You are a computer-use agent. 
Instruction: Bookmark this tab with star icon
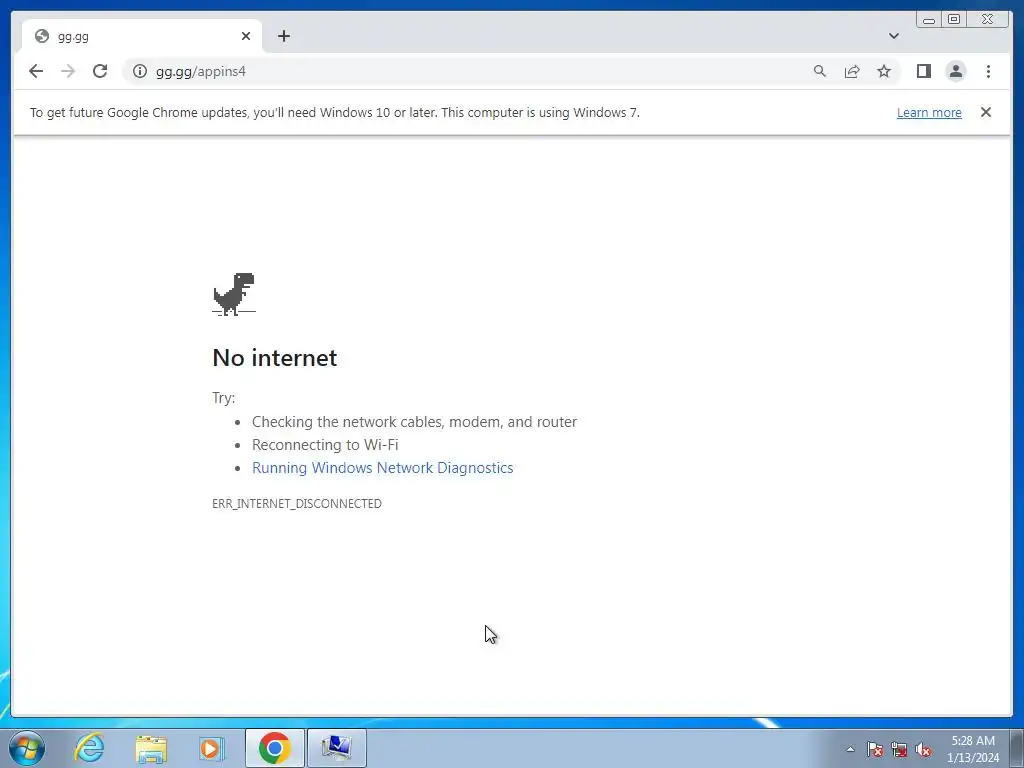(884, 71)
